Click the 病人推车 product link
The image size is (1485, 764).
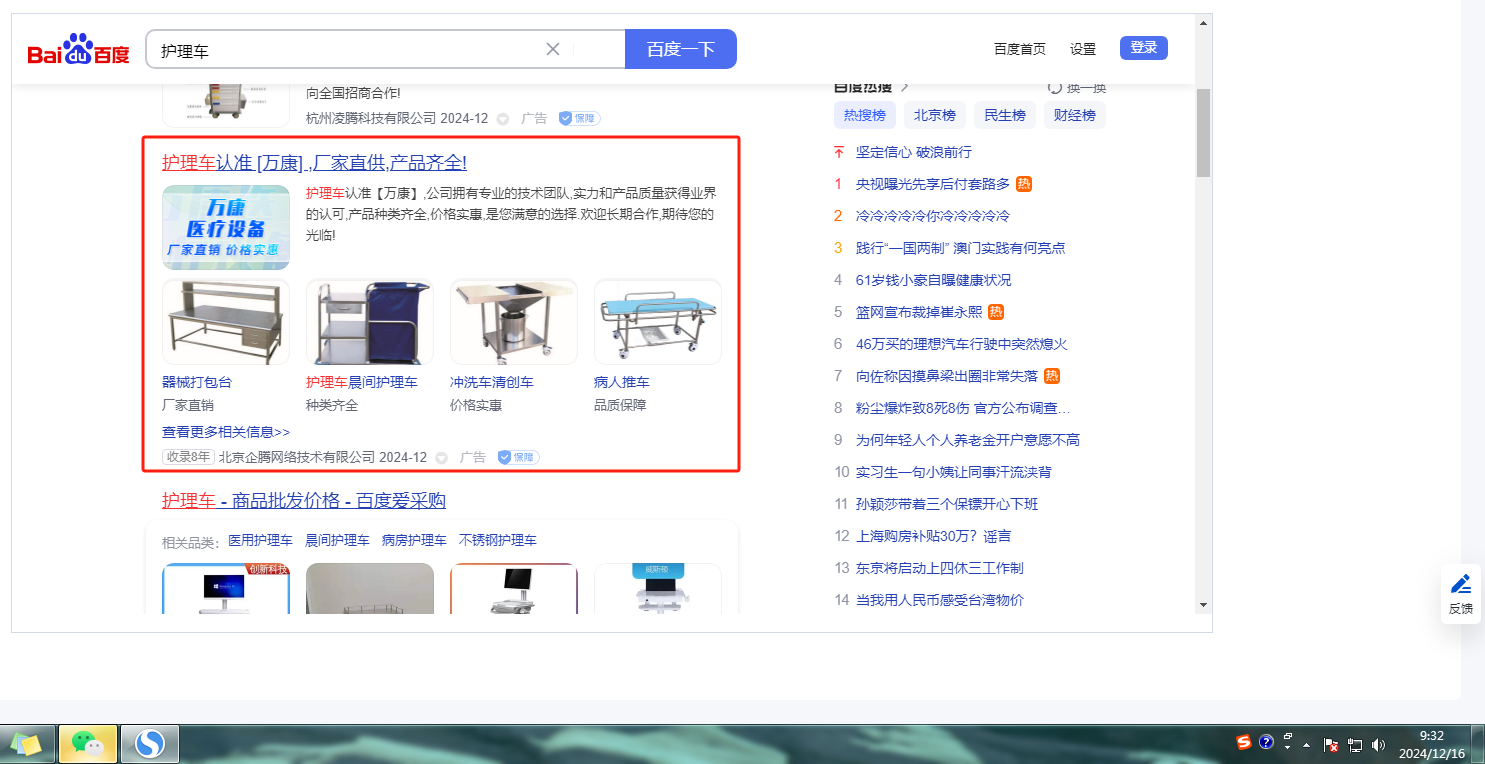coord(622,382)
